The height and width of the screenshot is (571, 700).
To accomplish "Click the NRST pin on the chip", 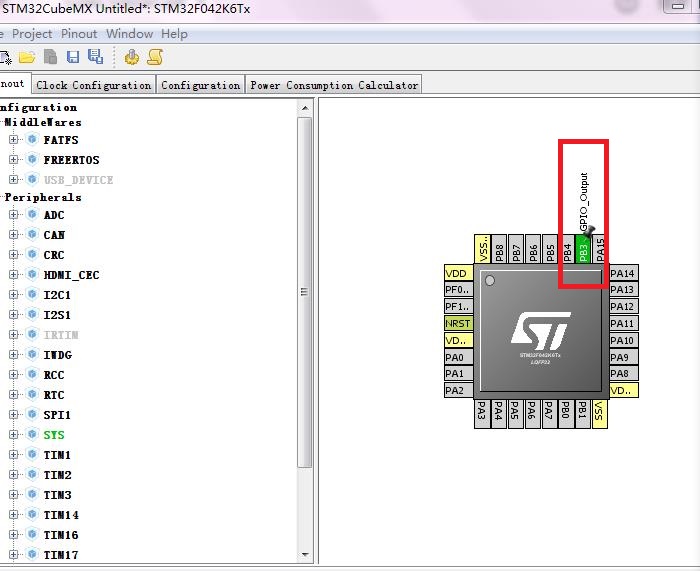I will point(457,323).
